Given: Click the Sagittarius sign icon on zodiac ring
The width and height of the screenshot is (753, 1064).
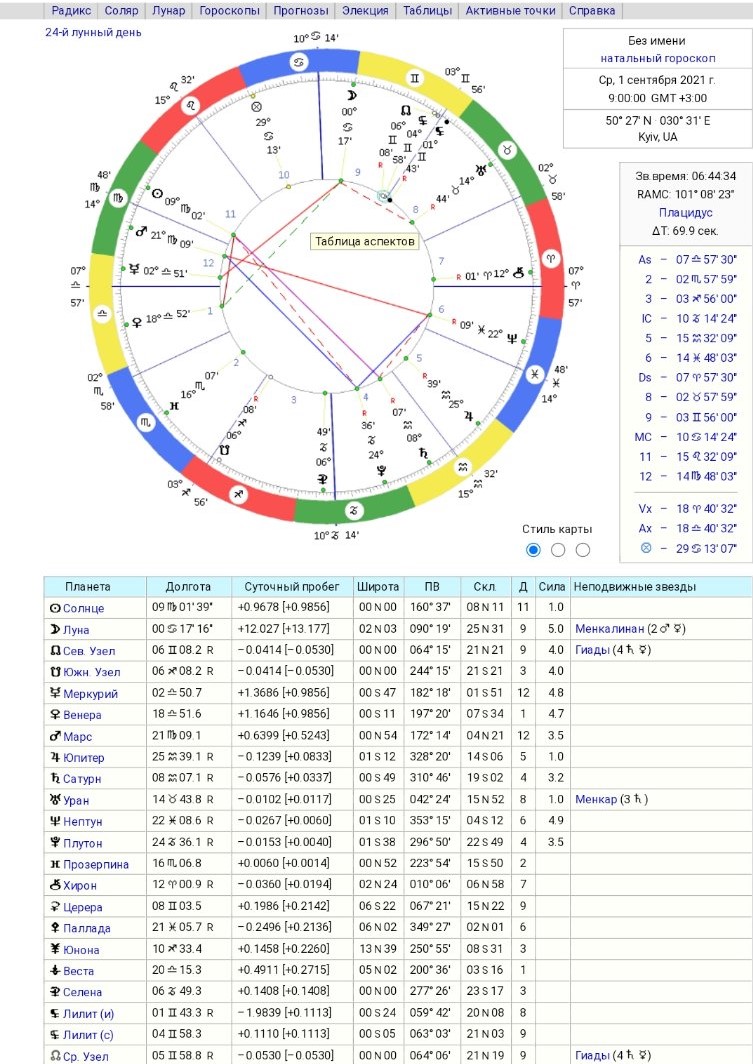Looking at the screenshot, I should coord(238,495).
